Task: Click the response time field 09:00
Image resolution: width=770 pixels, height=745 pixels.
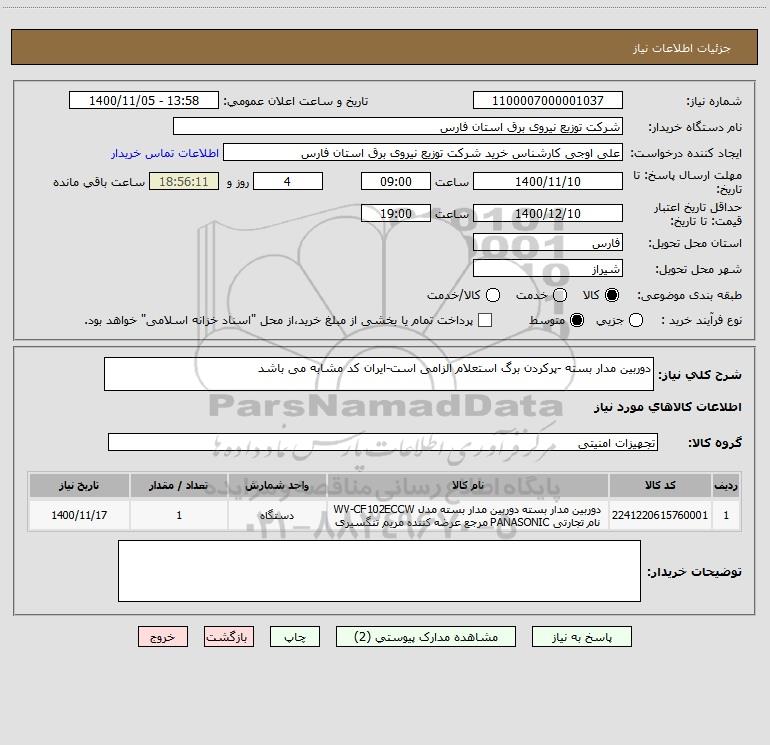Action: pos(396,181)
